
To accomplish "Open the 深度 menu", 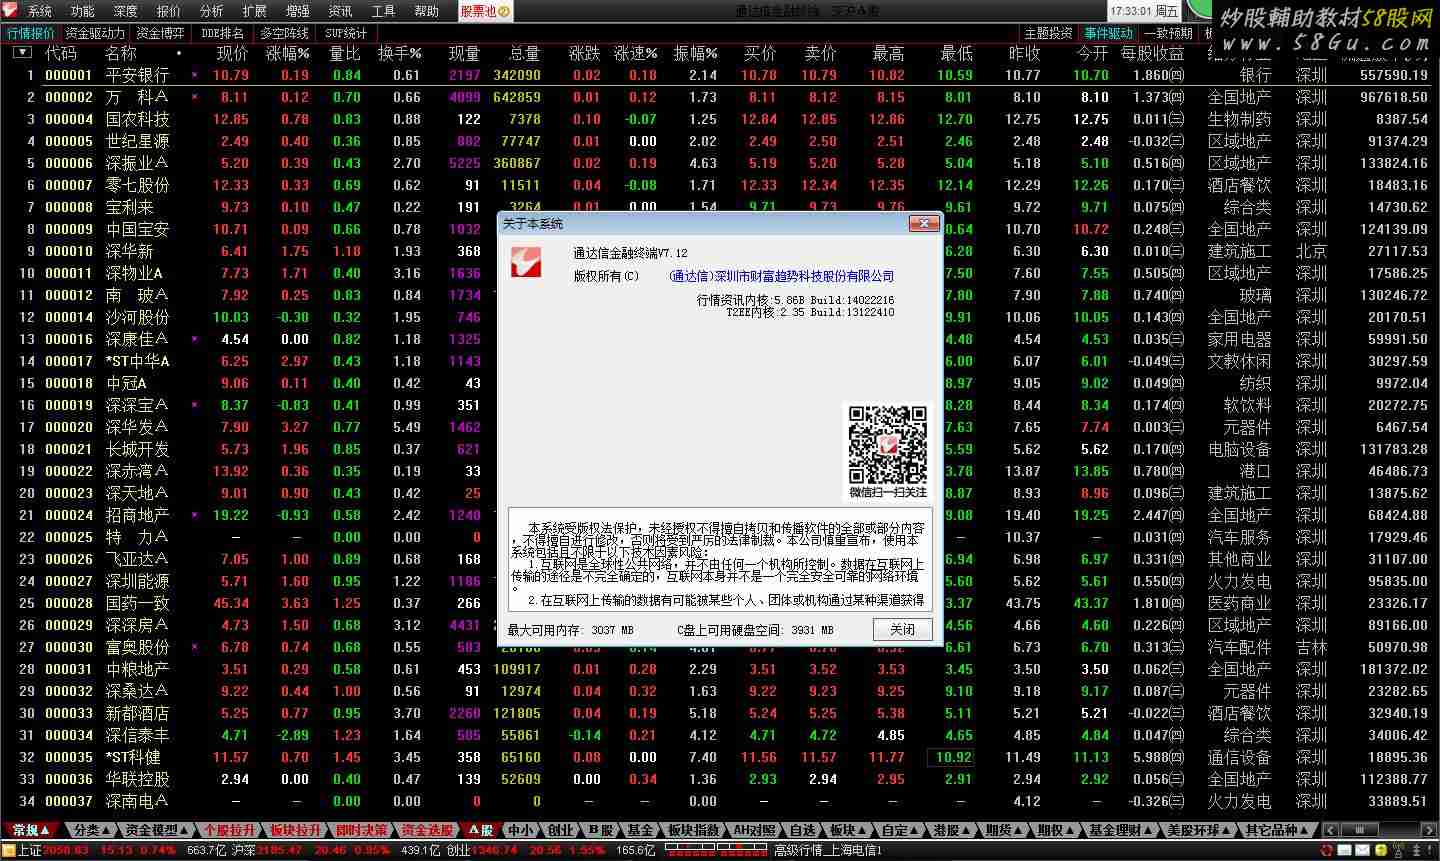I will click(126, 11).
